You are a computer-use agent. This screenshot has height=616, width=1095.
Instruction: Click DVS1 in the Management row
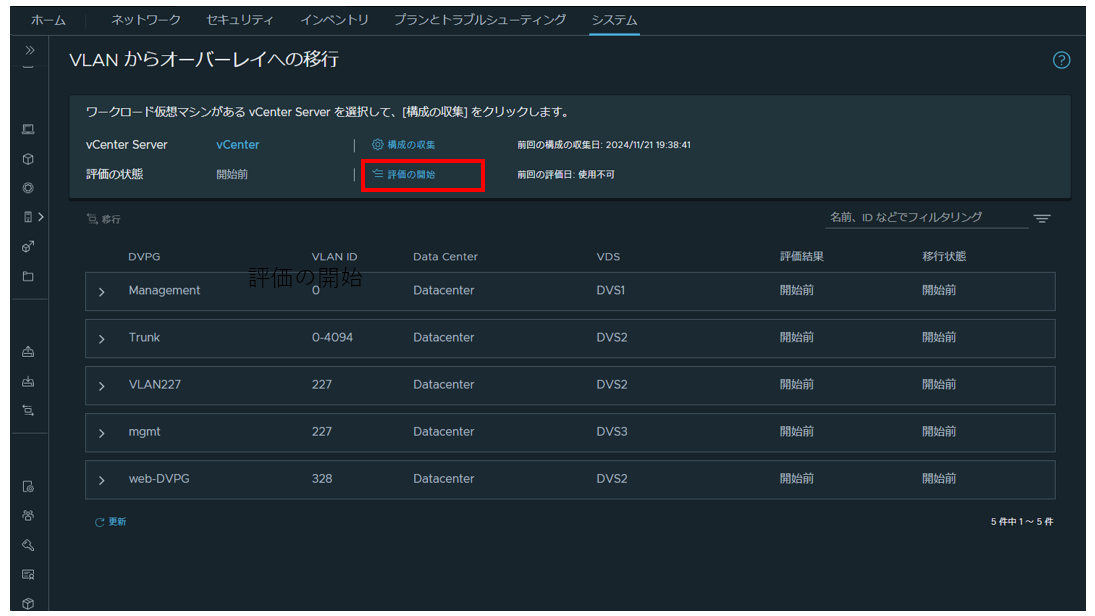point(610,290)
